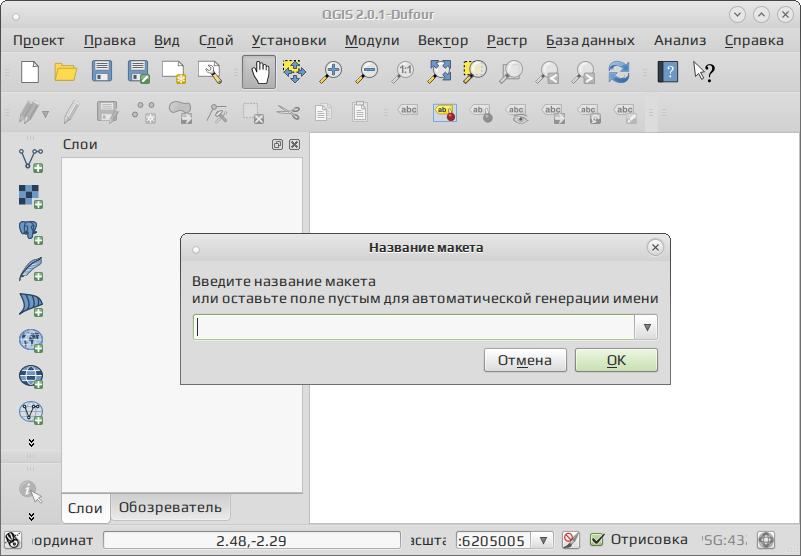801x556 pixels.
Task: Open the Растр menu
Action: (x=507, y=40)
